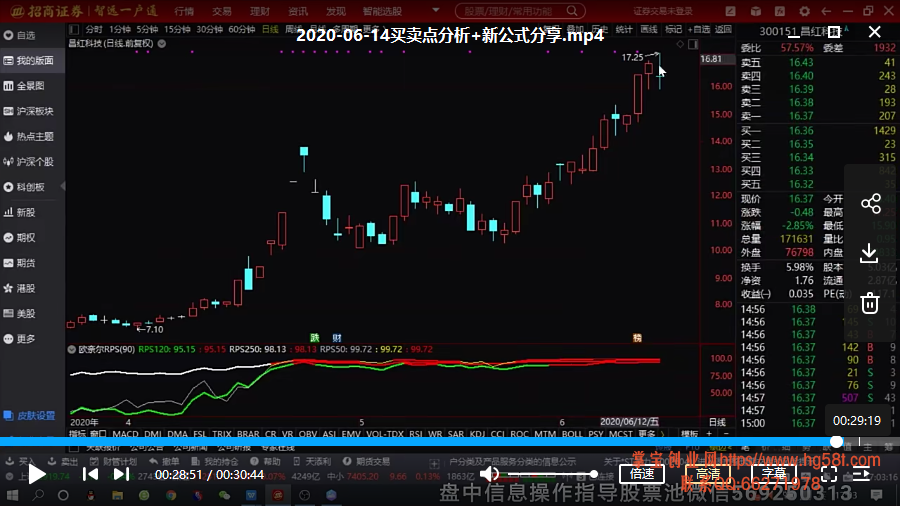Switch chart to 60分钟 period
The width and height of the screenshot is (900, 506).
[241, 29]
